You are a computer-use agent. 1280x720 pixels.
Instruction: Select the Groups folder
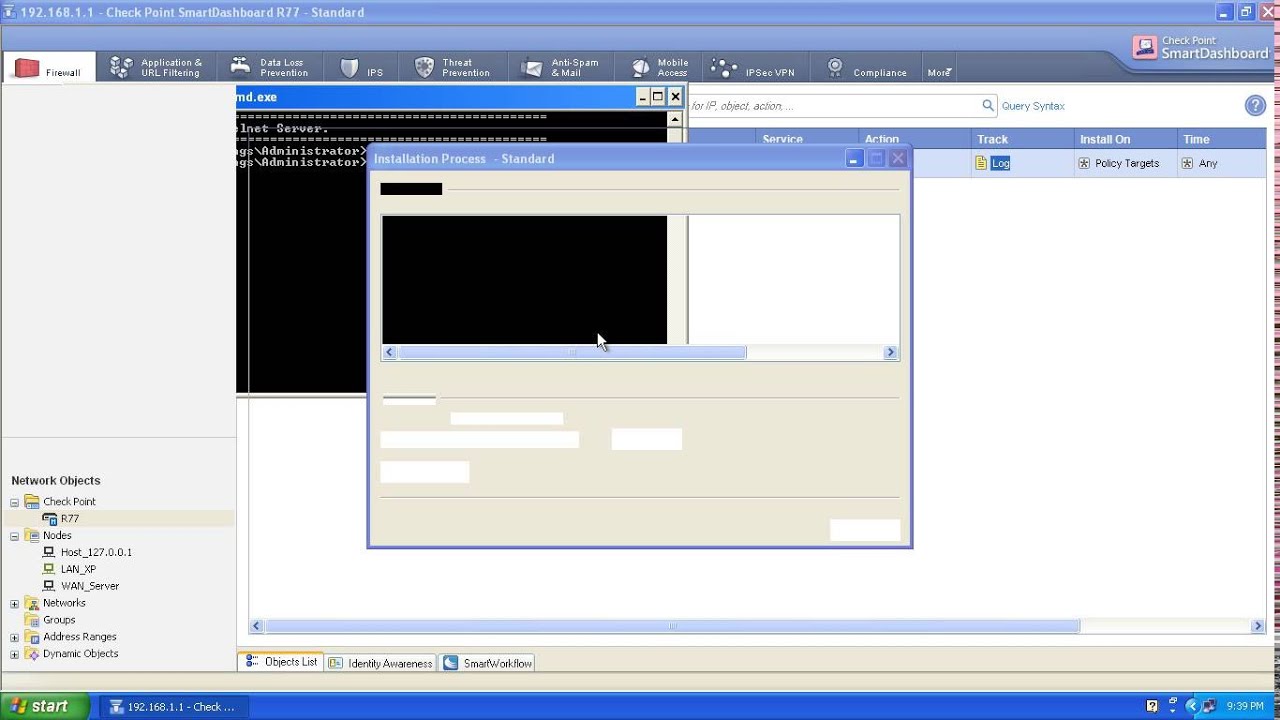(59, 620)
